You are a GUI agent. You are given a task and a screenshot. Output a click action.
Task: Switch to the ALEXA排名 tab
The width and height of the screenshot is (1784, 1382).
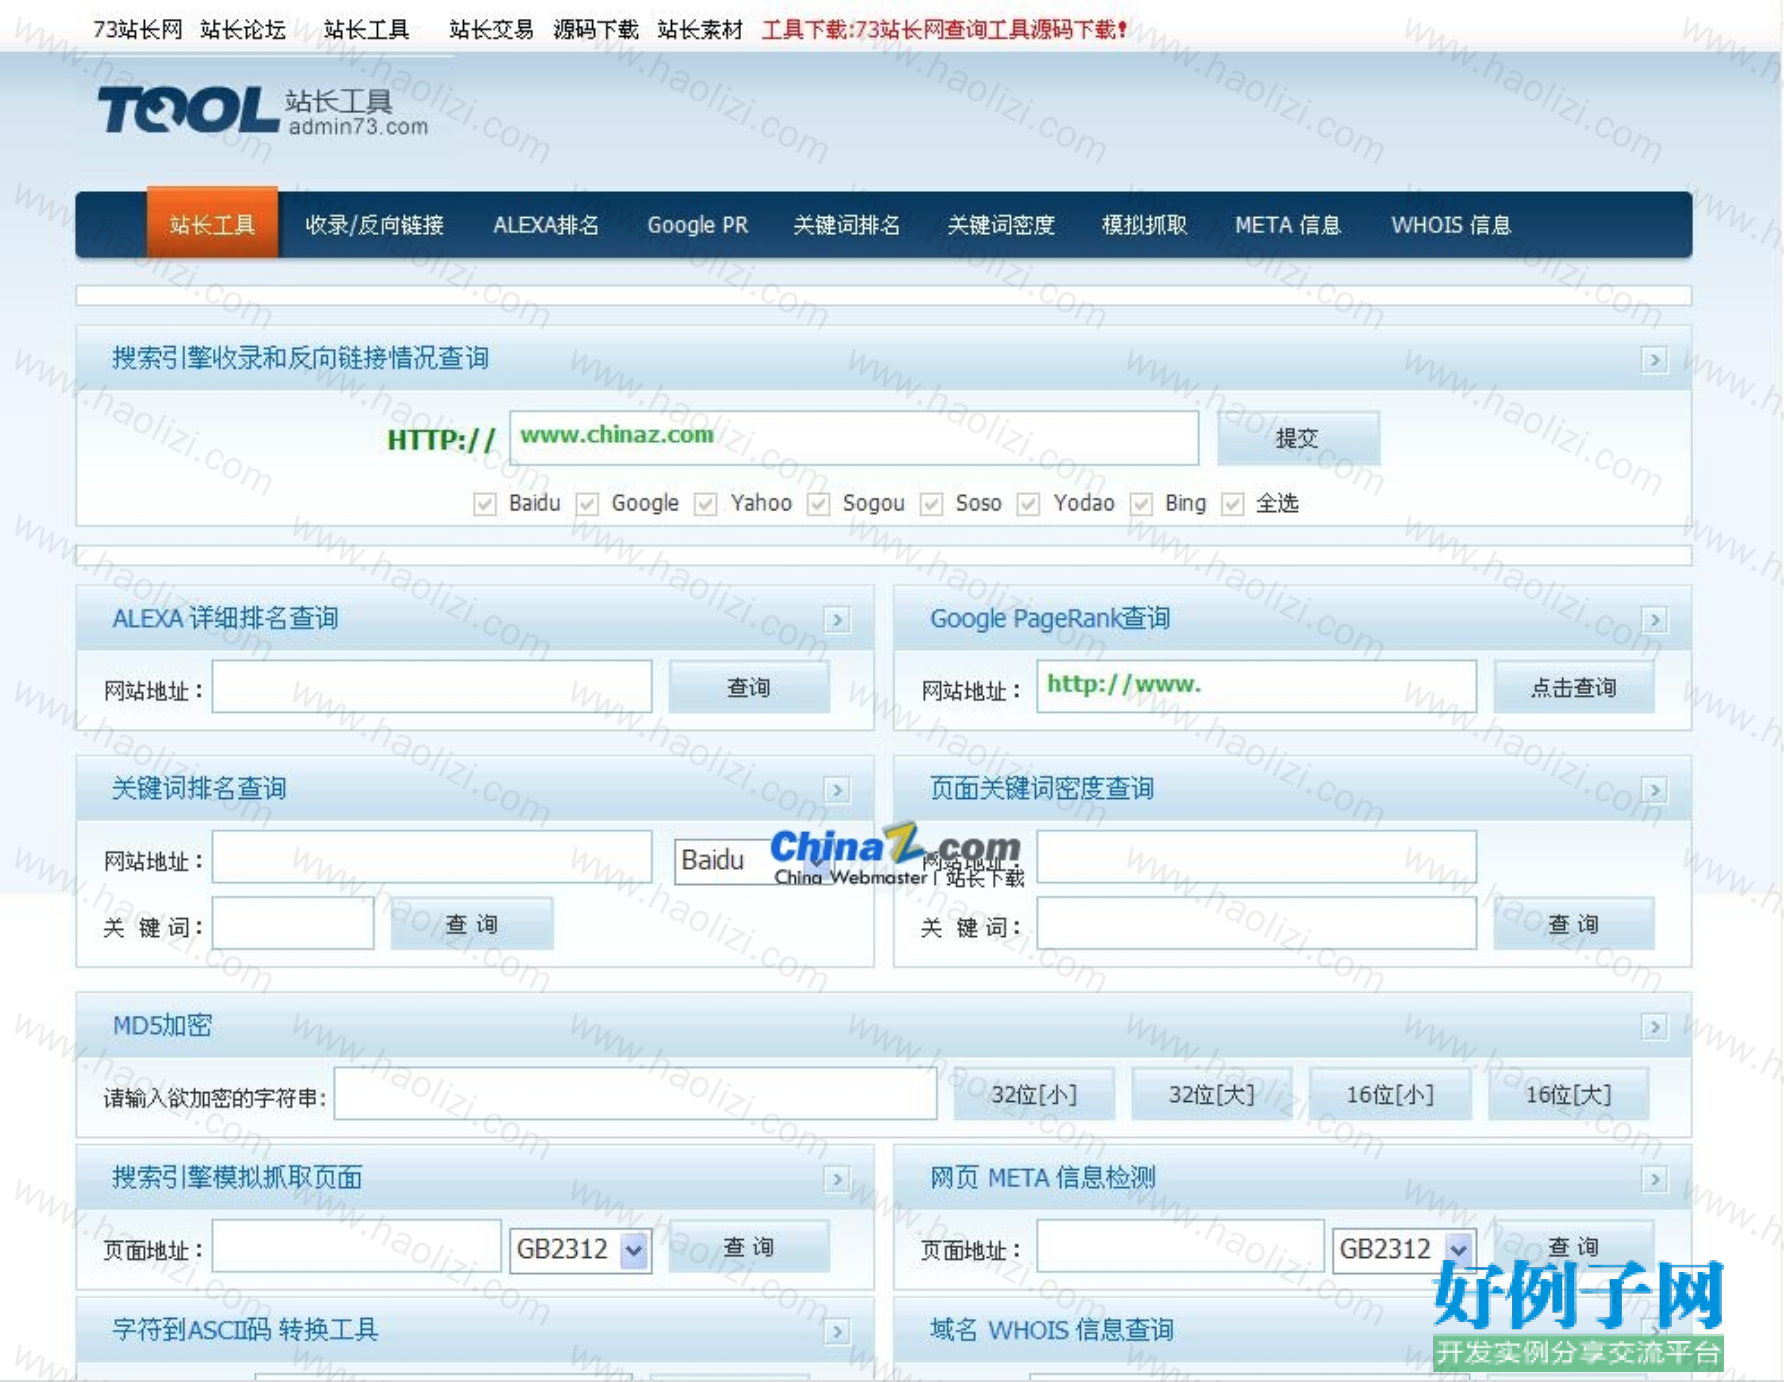(x=546, y=225)
